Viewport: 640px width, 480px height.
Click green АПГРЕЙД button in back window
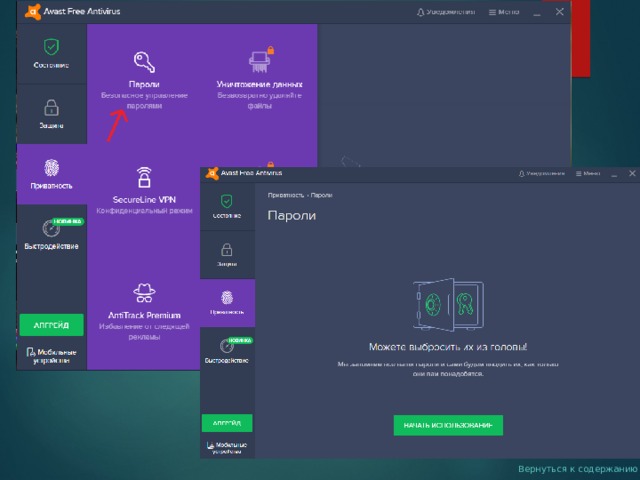tap(51, 325)
